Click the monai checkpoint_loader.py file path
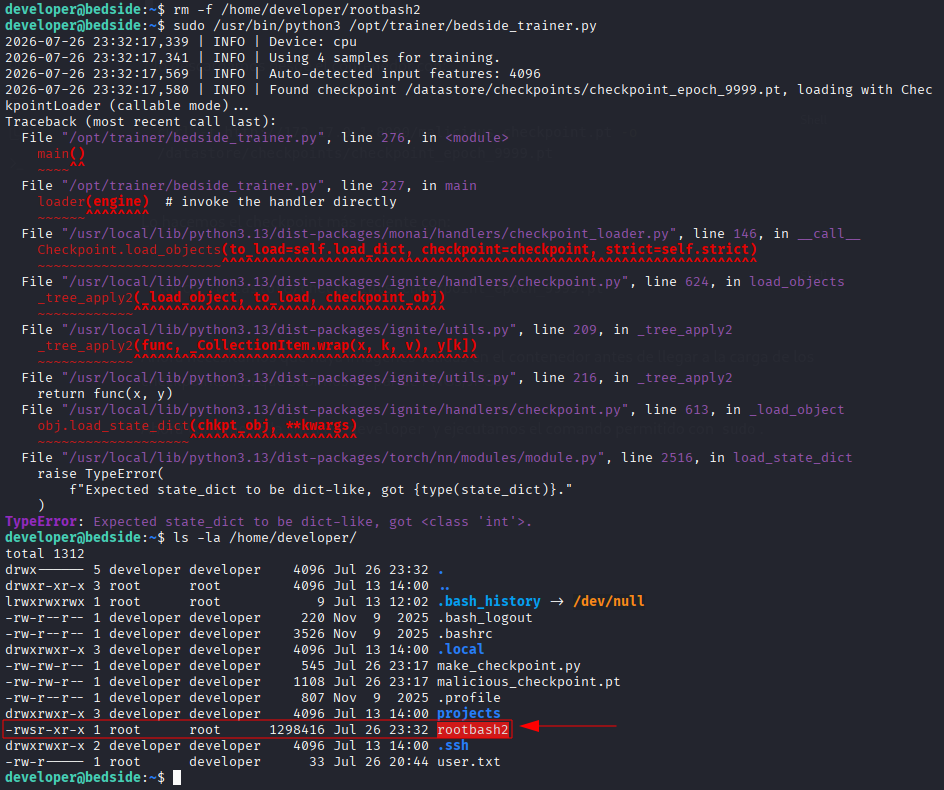The image size is (944, 790). pos(368,234)
